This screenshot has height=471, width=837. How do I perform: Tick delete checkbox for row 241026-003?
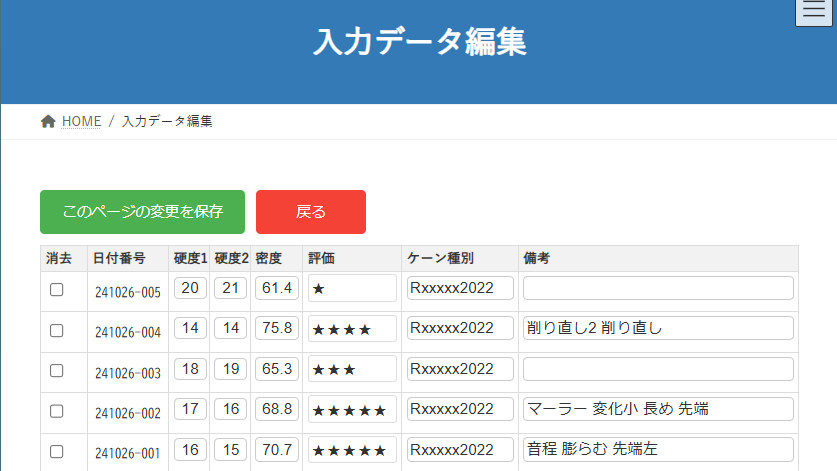click(x=57, y=370)
